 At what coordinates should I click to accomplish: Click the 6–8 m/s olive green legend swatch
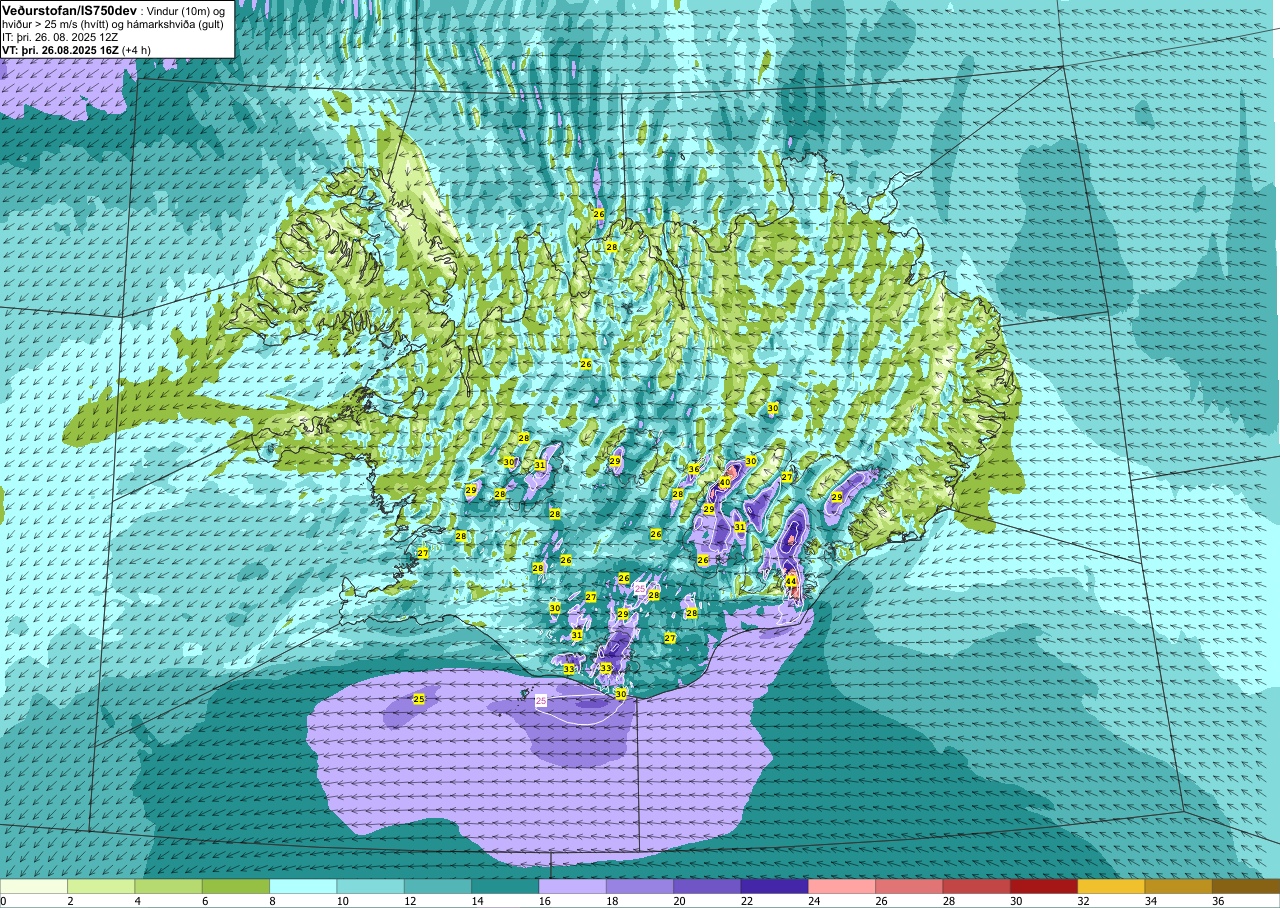[236, 886]
